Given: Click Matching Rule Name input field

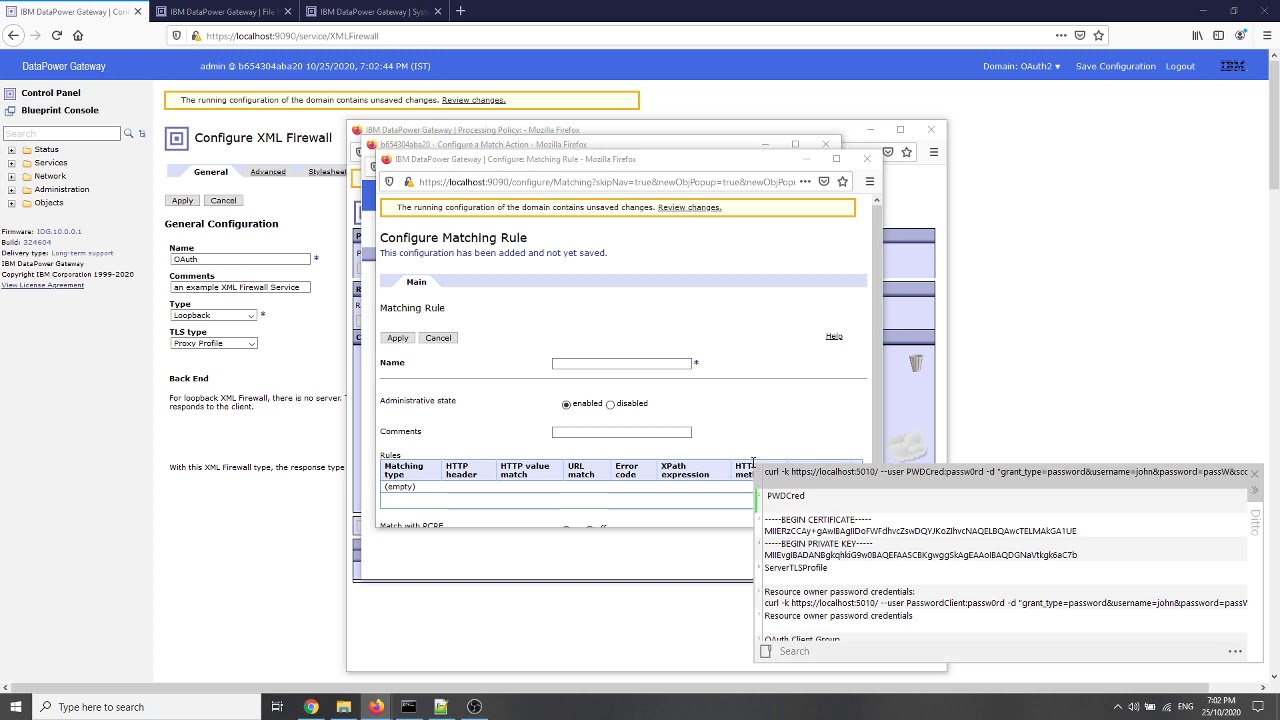Looking at the screenshot, I should click(x=621, y=364).
